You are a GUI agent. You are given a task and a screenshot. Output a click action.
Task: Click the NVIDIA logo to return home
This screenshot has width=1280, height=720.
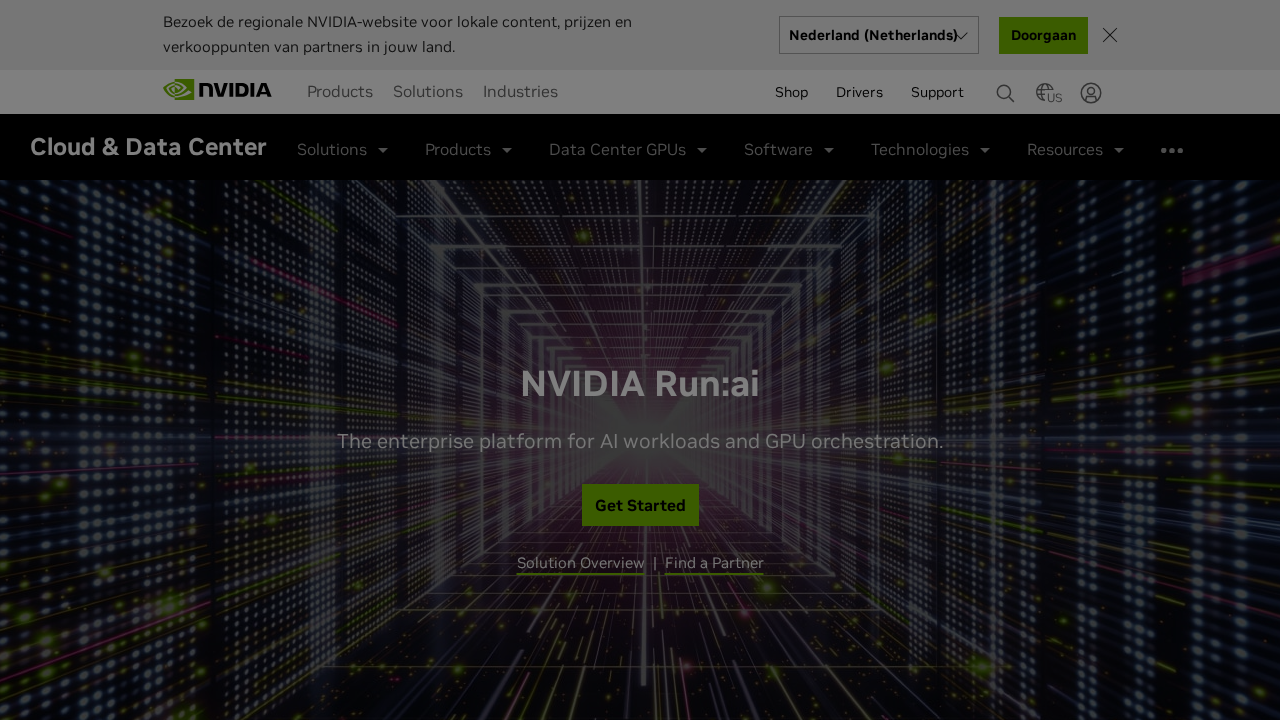(x=216, y=89)
